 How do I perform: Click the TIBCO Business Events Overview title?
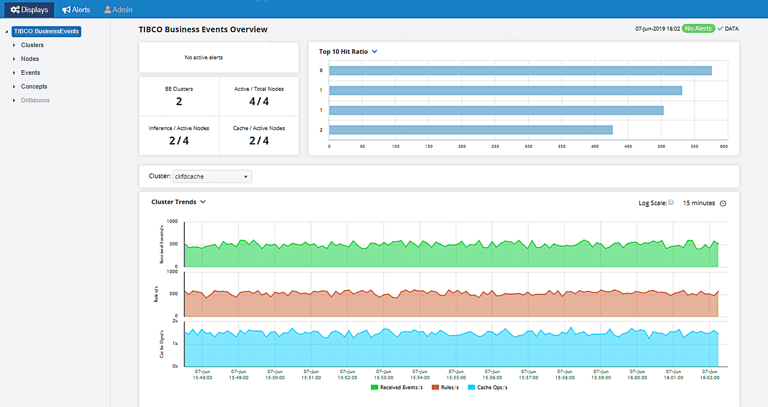point(203,29)
